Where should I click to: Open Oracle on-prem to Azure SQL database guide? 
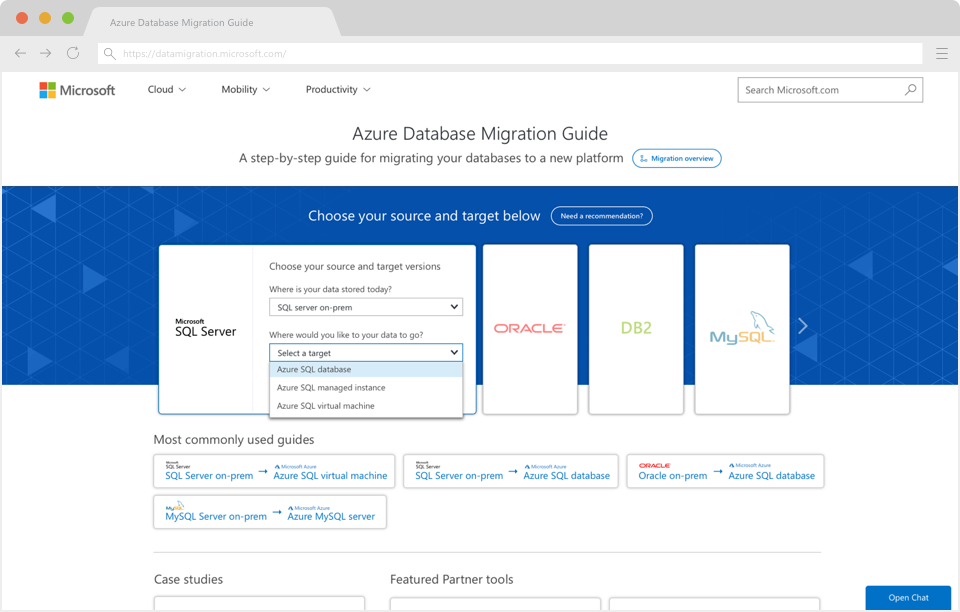point(726,471)
